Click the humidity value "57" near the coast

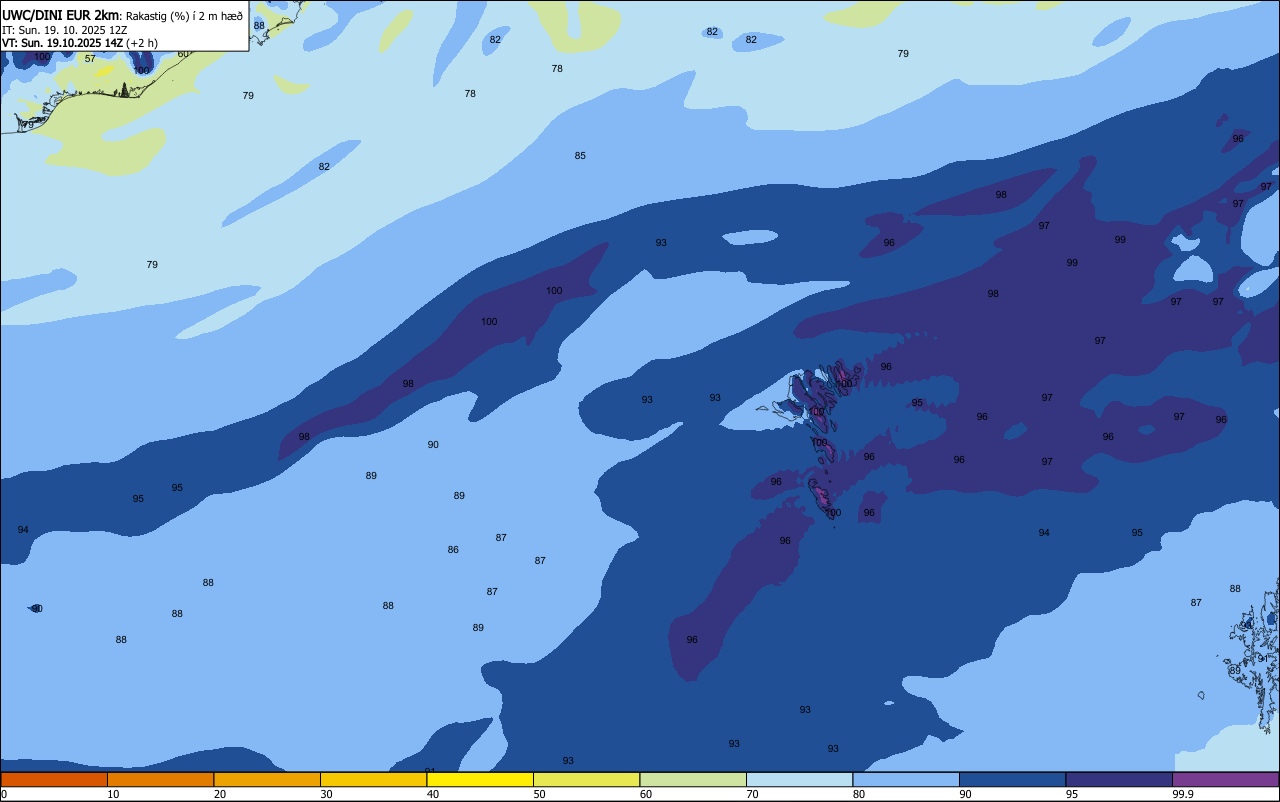click(90, 59)
